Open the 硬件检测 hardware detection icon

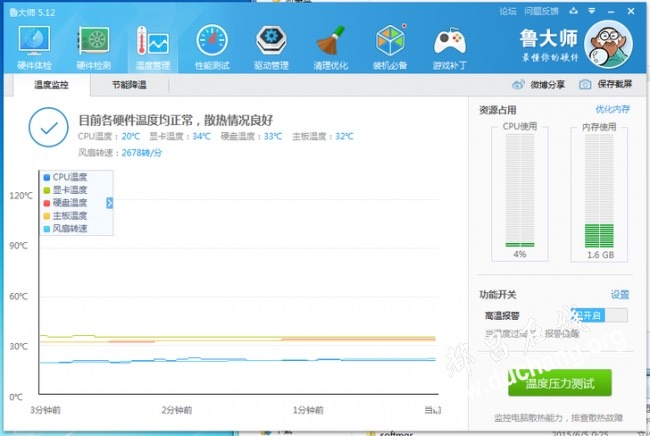click(94, 47)
